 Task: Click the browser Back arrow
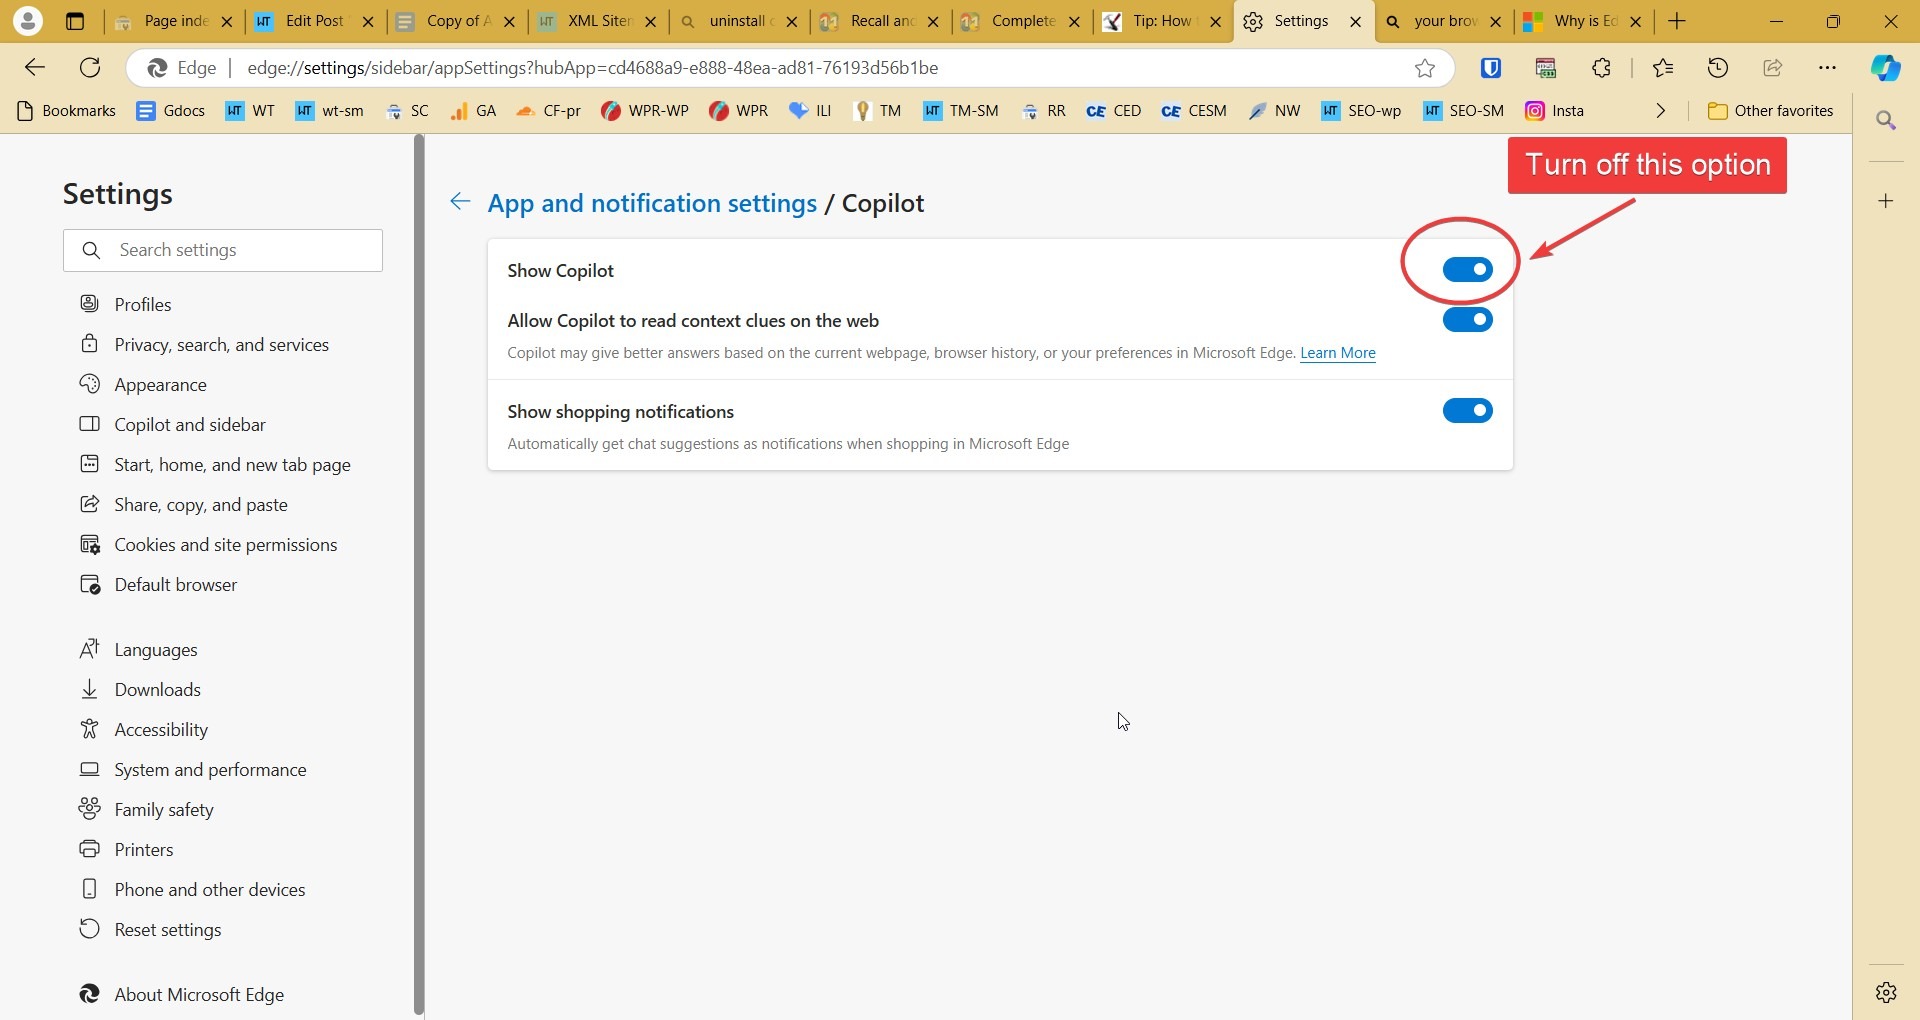35,67
